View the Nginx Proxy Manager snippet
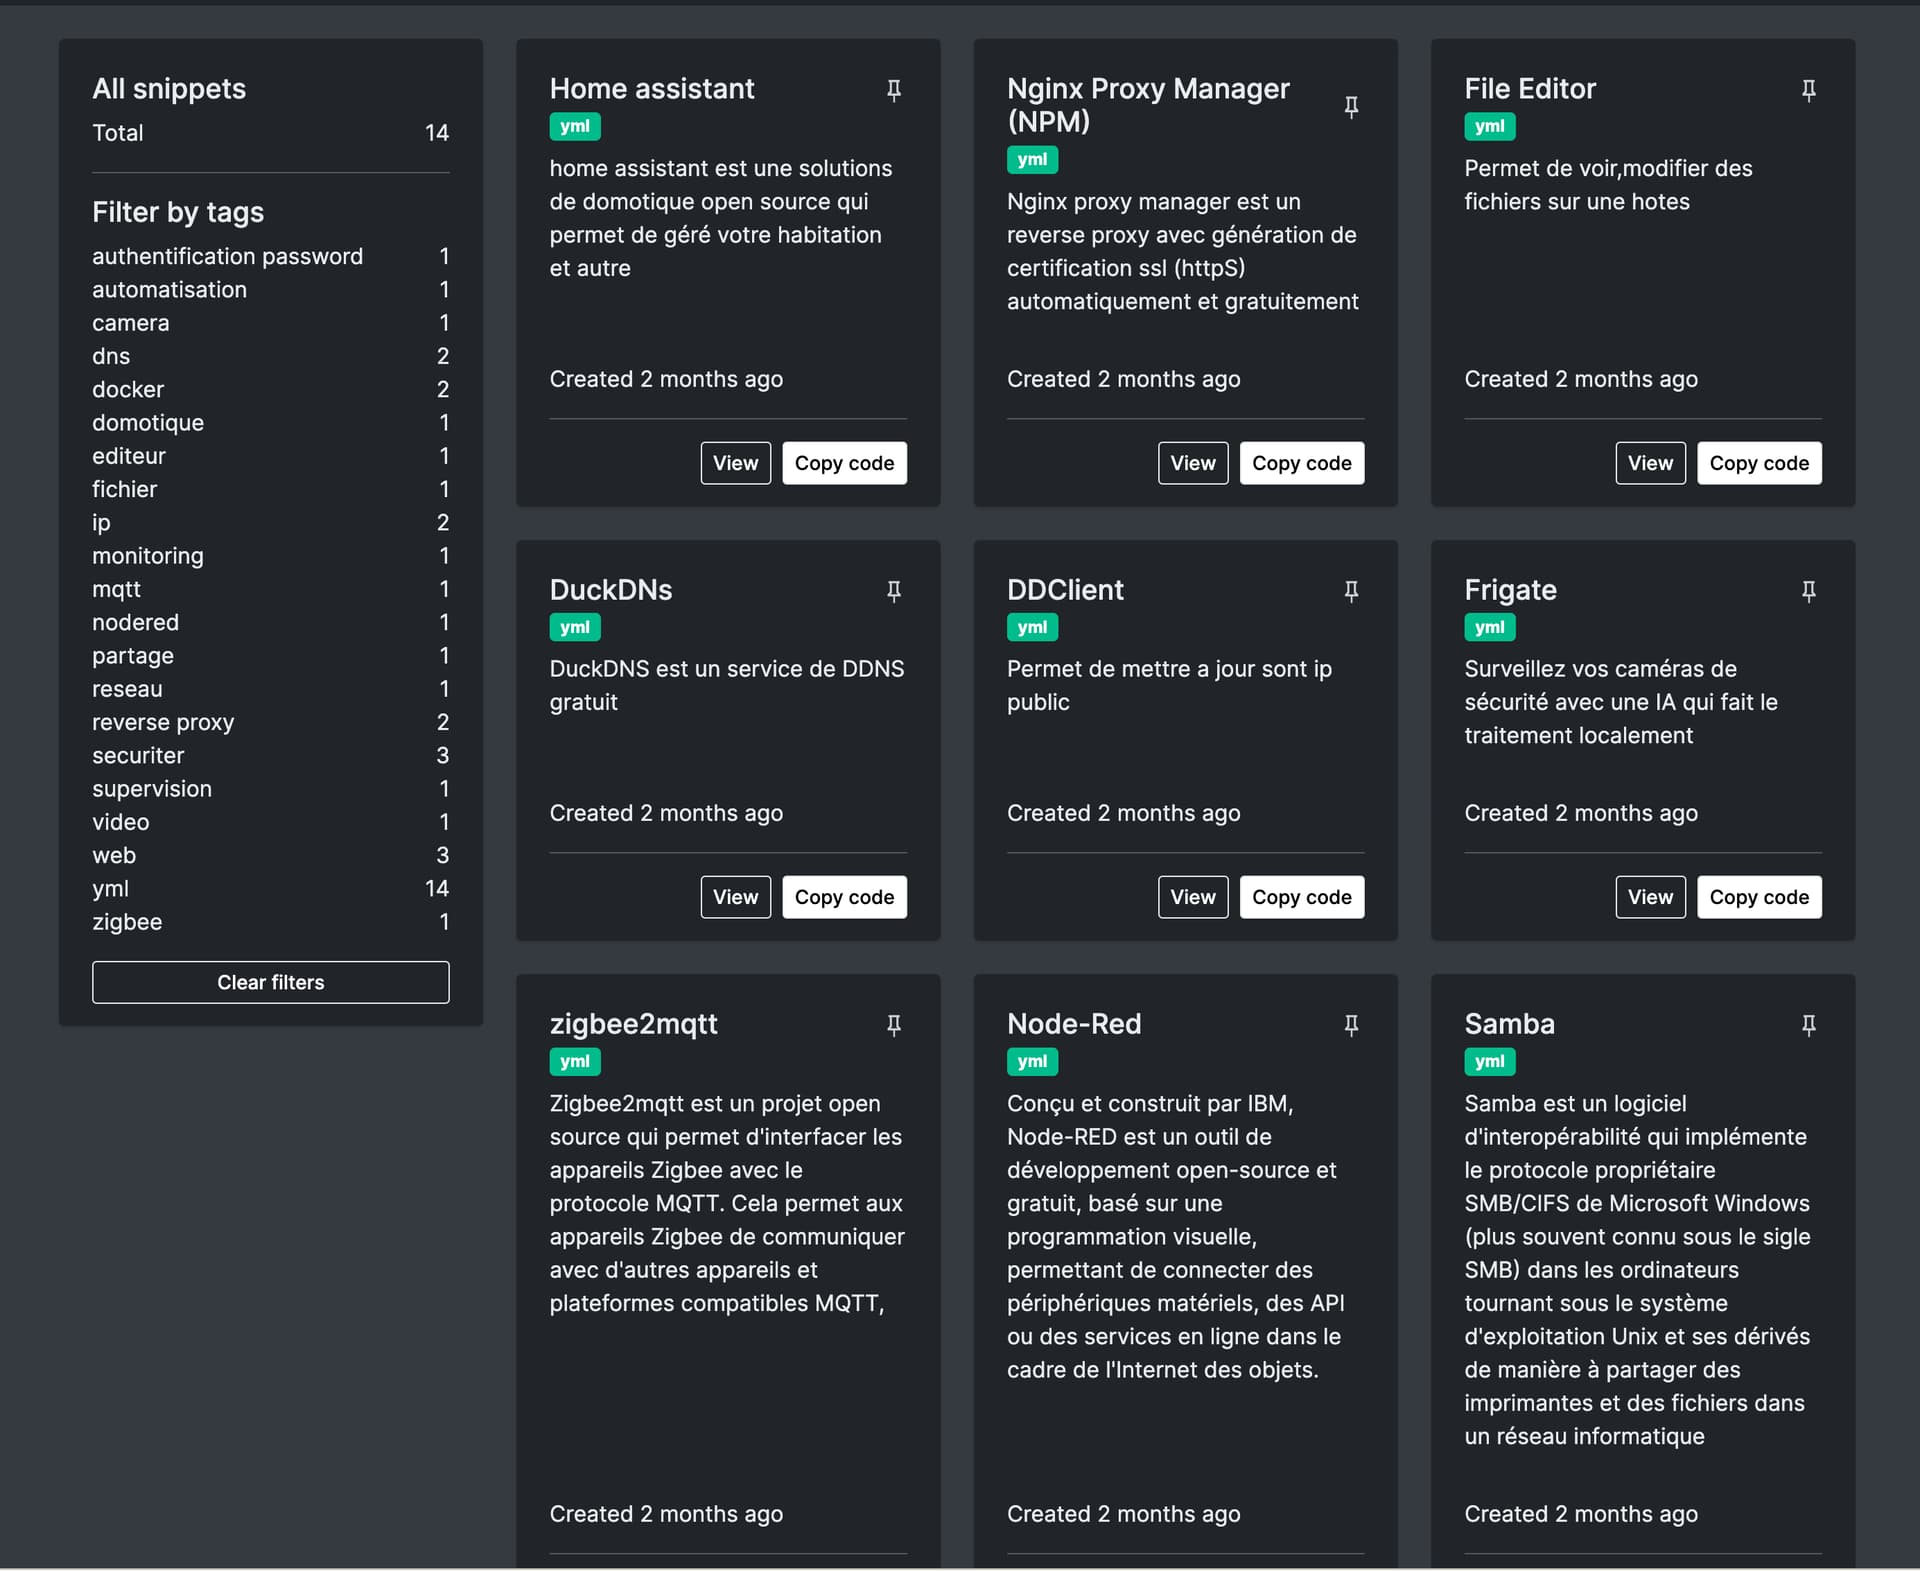 coord(1193,463)
